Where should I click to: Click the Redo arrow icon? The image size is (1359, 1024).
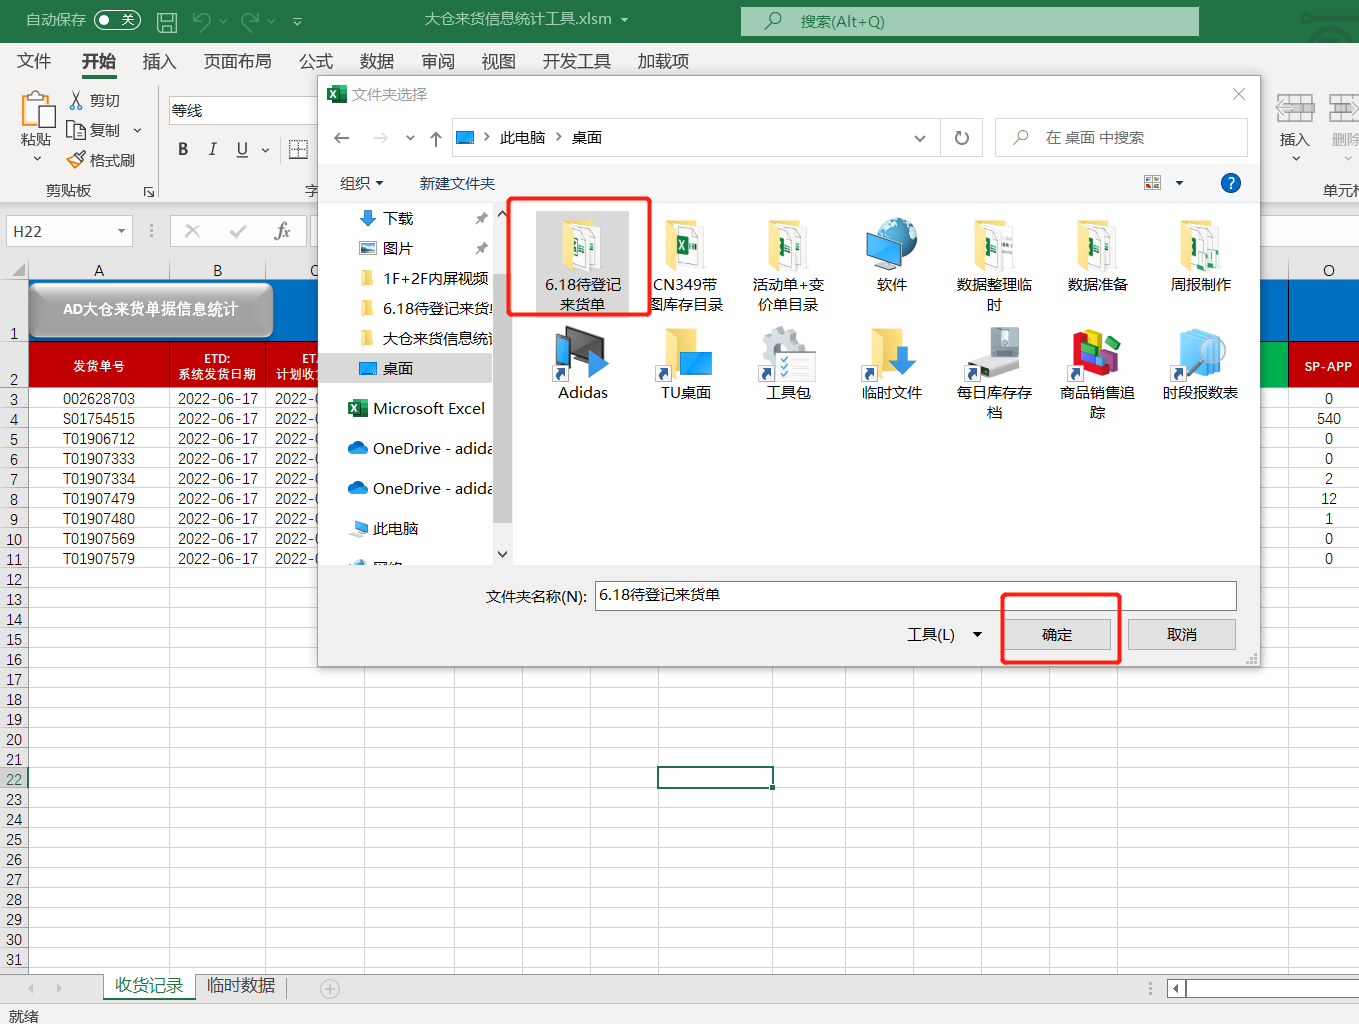click(x=250, y=20)
